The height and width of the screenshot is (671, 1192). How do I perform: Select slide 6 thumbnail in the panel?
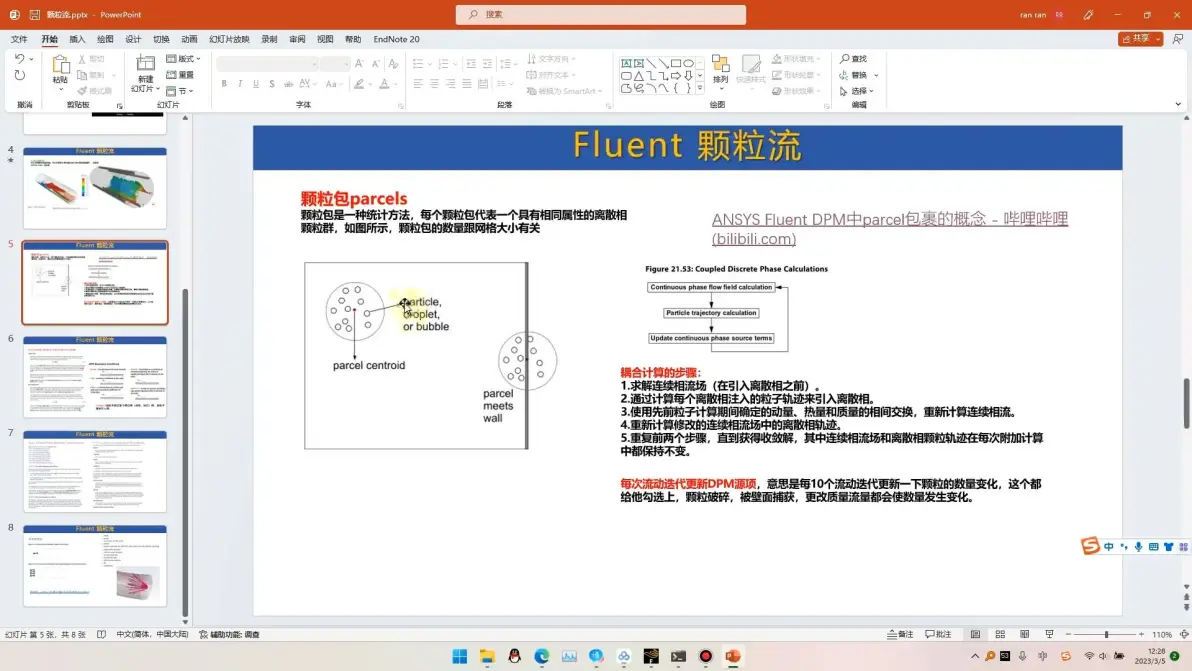coord(95,377)
